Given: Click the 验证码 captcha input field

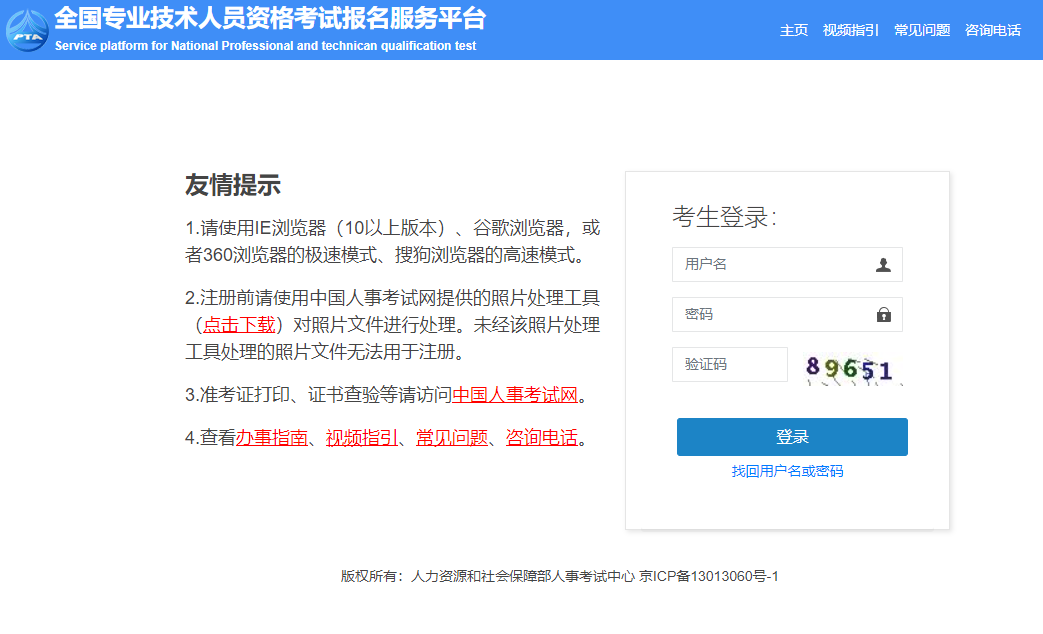Looking at the screenshot, I should pyautogui.click(x=729, y=364).
